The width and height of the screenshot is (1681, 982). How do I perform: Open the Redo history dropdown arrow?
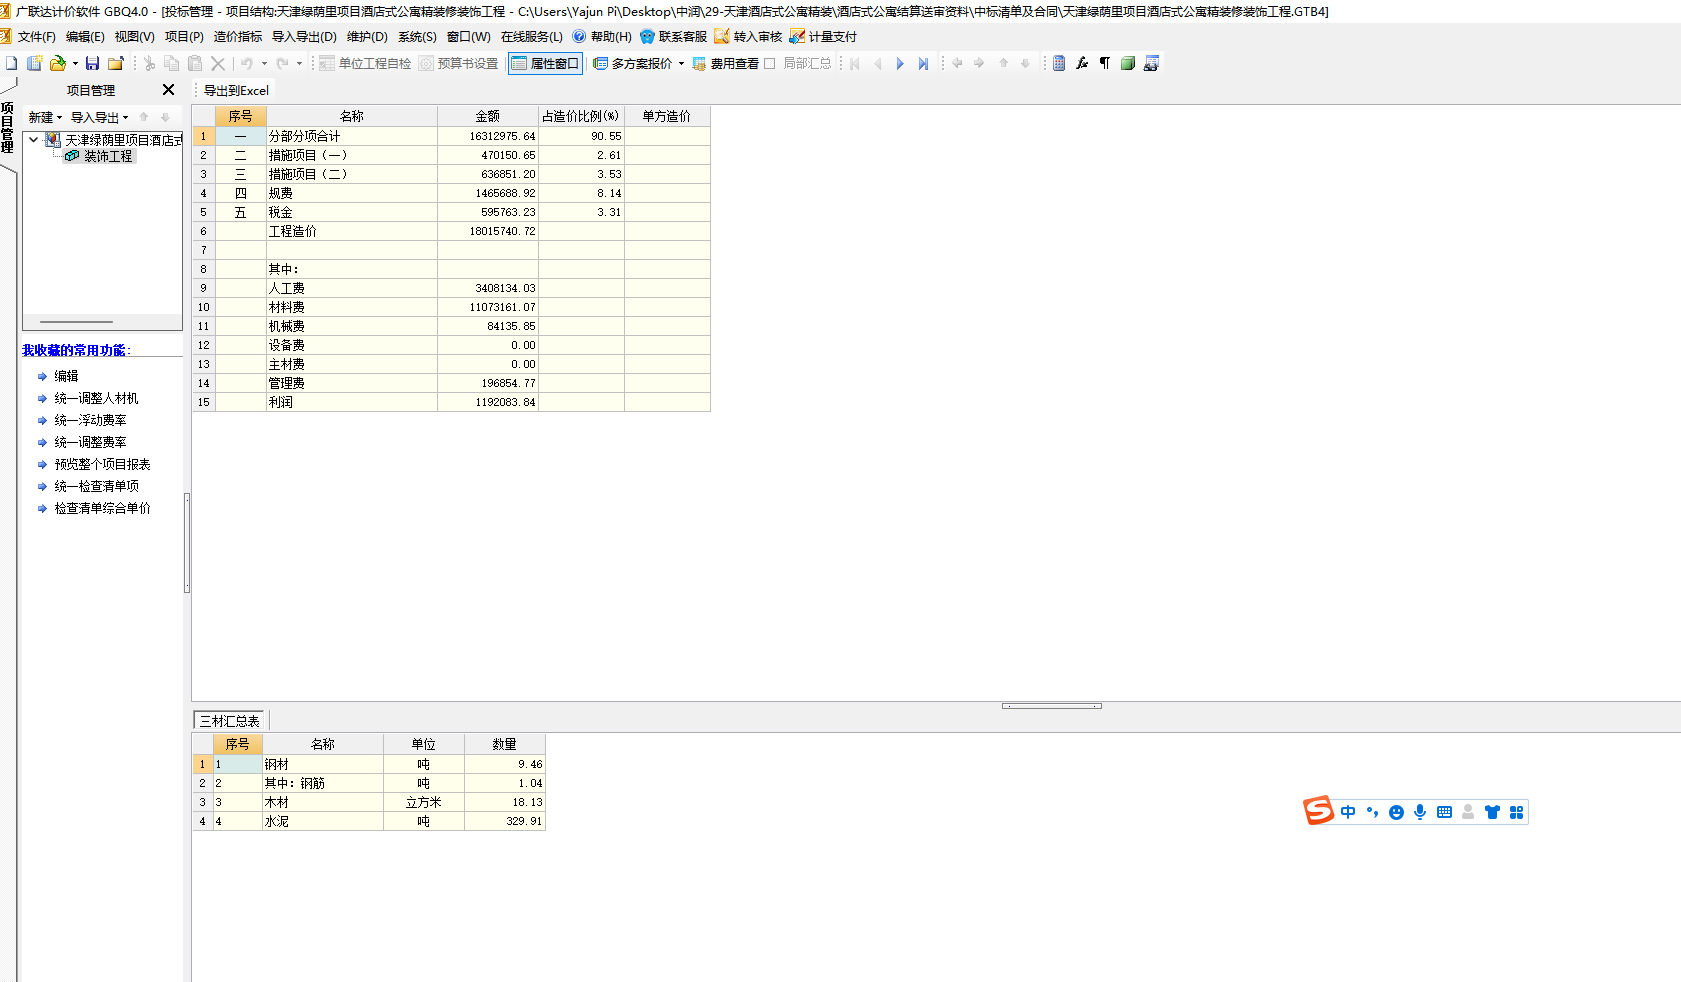[x=299, y=63]
